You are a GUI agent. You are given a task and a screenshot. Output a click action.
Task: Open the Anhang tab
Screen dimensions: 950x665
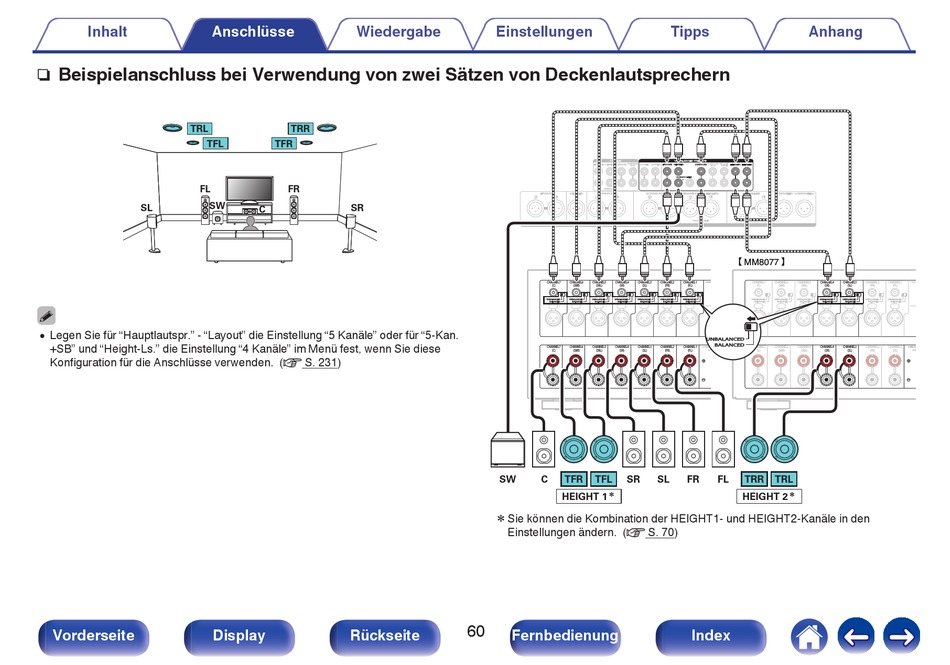coord(835,33)
